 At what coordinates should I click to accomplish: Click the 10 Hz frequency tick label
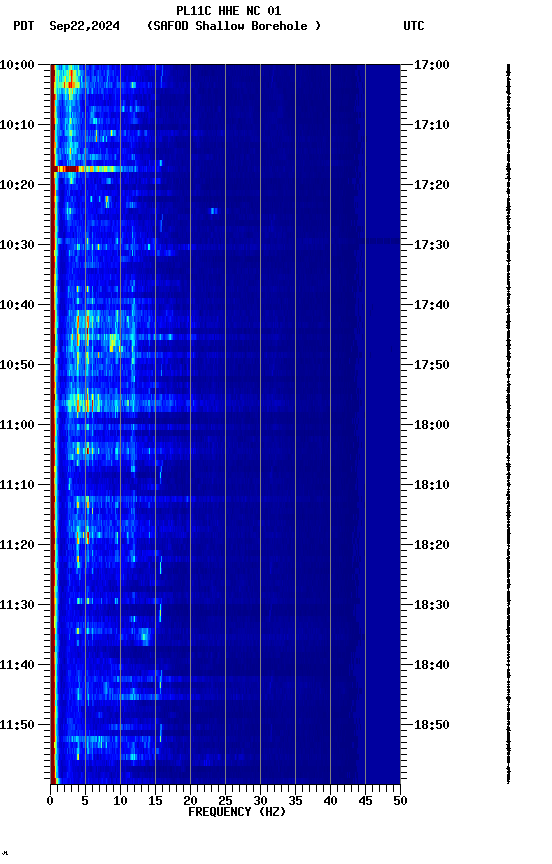(120, 801)
